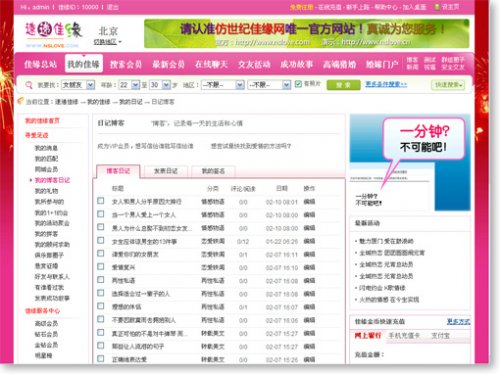Viewport: 500px width, 374px height.
Task: Open 搜索会员 from the navigation bar
Action: click(126, 64)
